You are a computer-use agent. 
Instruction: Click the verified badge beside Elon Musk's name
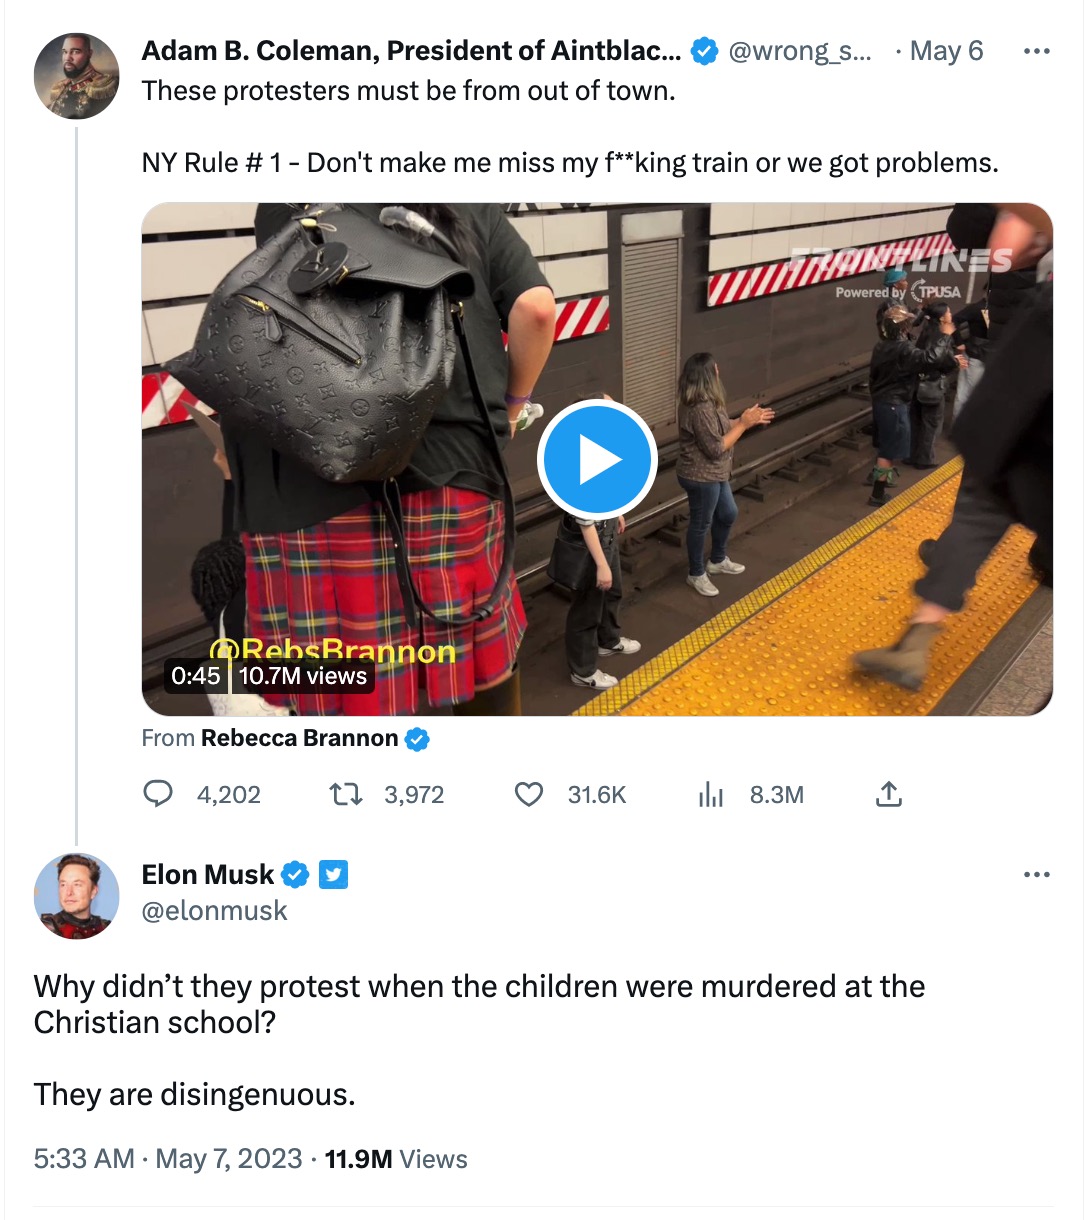pos(294,874)
